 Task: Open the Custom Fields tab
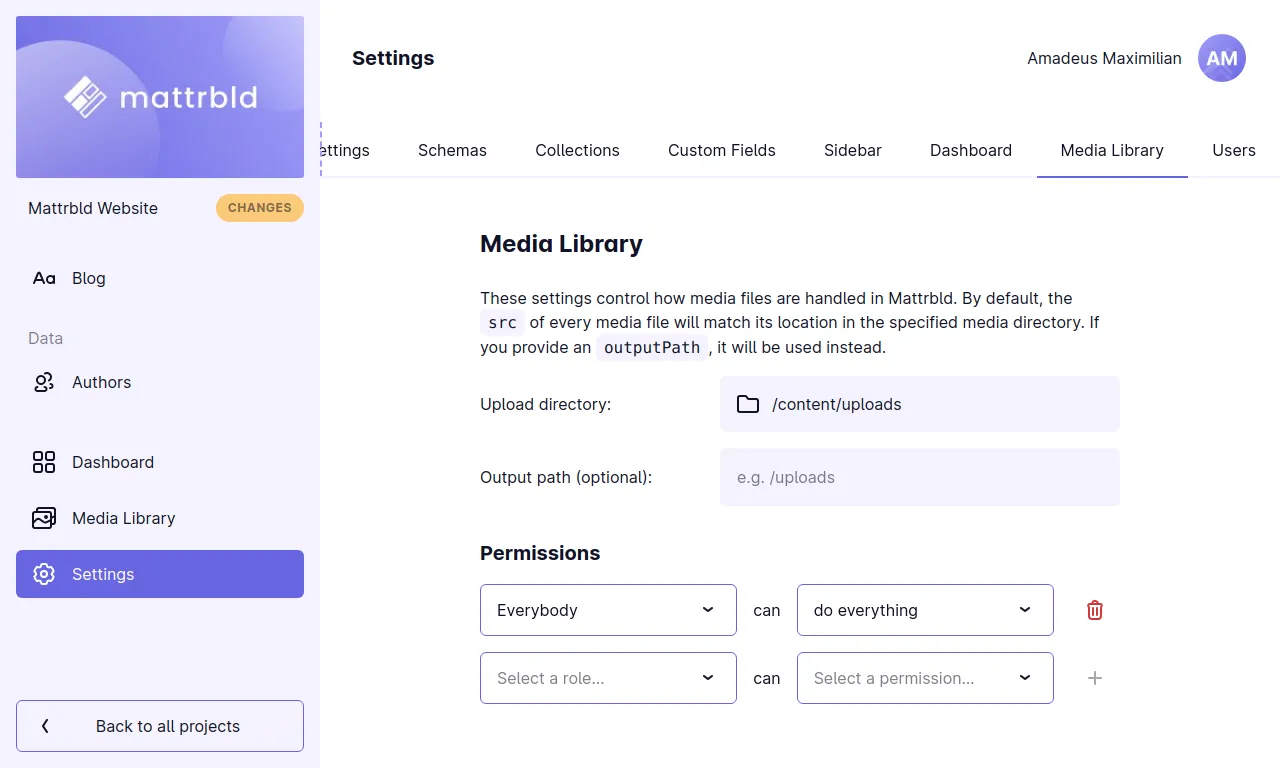point(721,150)
